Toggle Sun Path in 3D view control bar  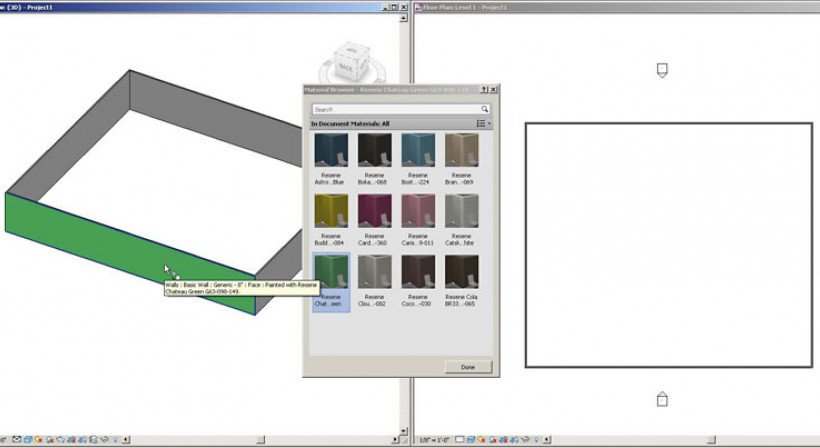(38, 440)
